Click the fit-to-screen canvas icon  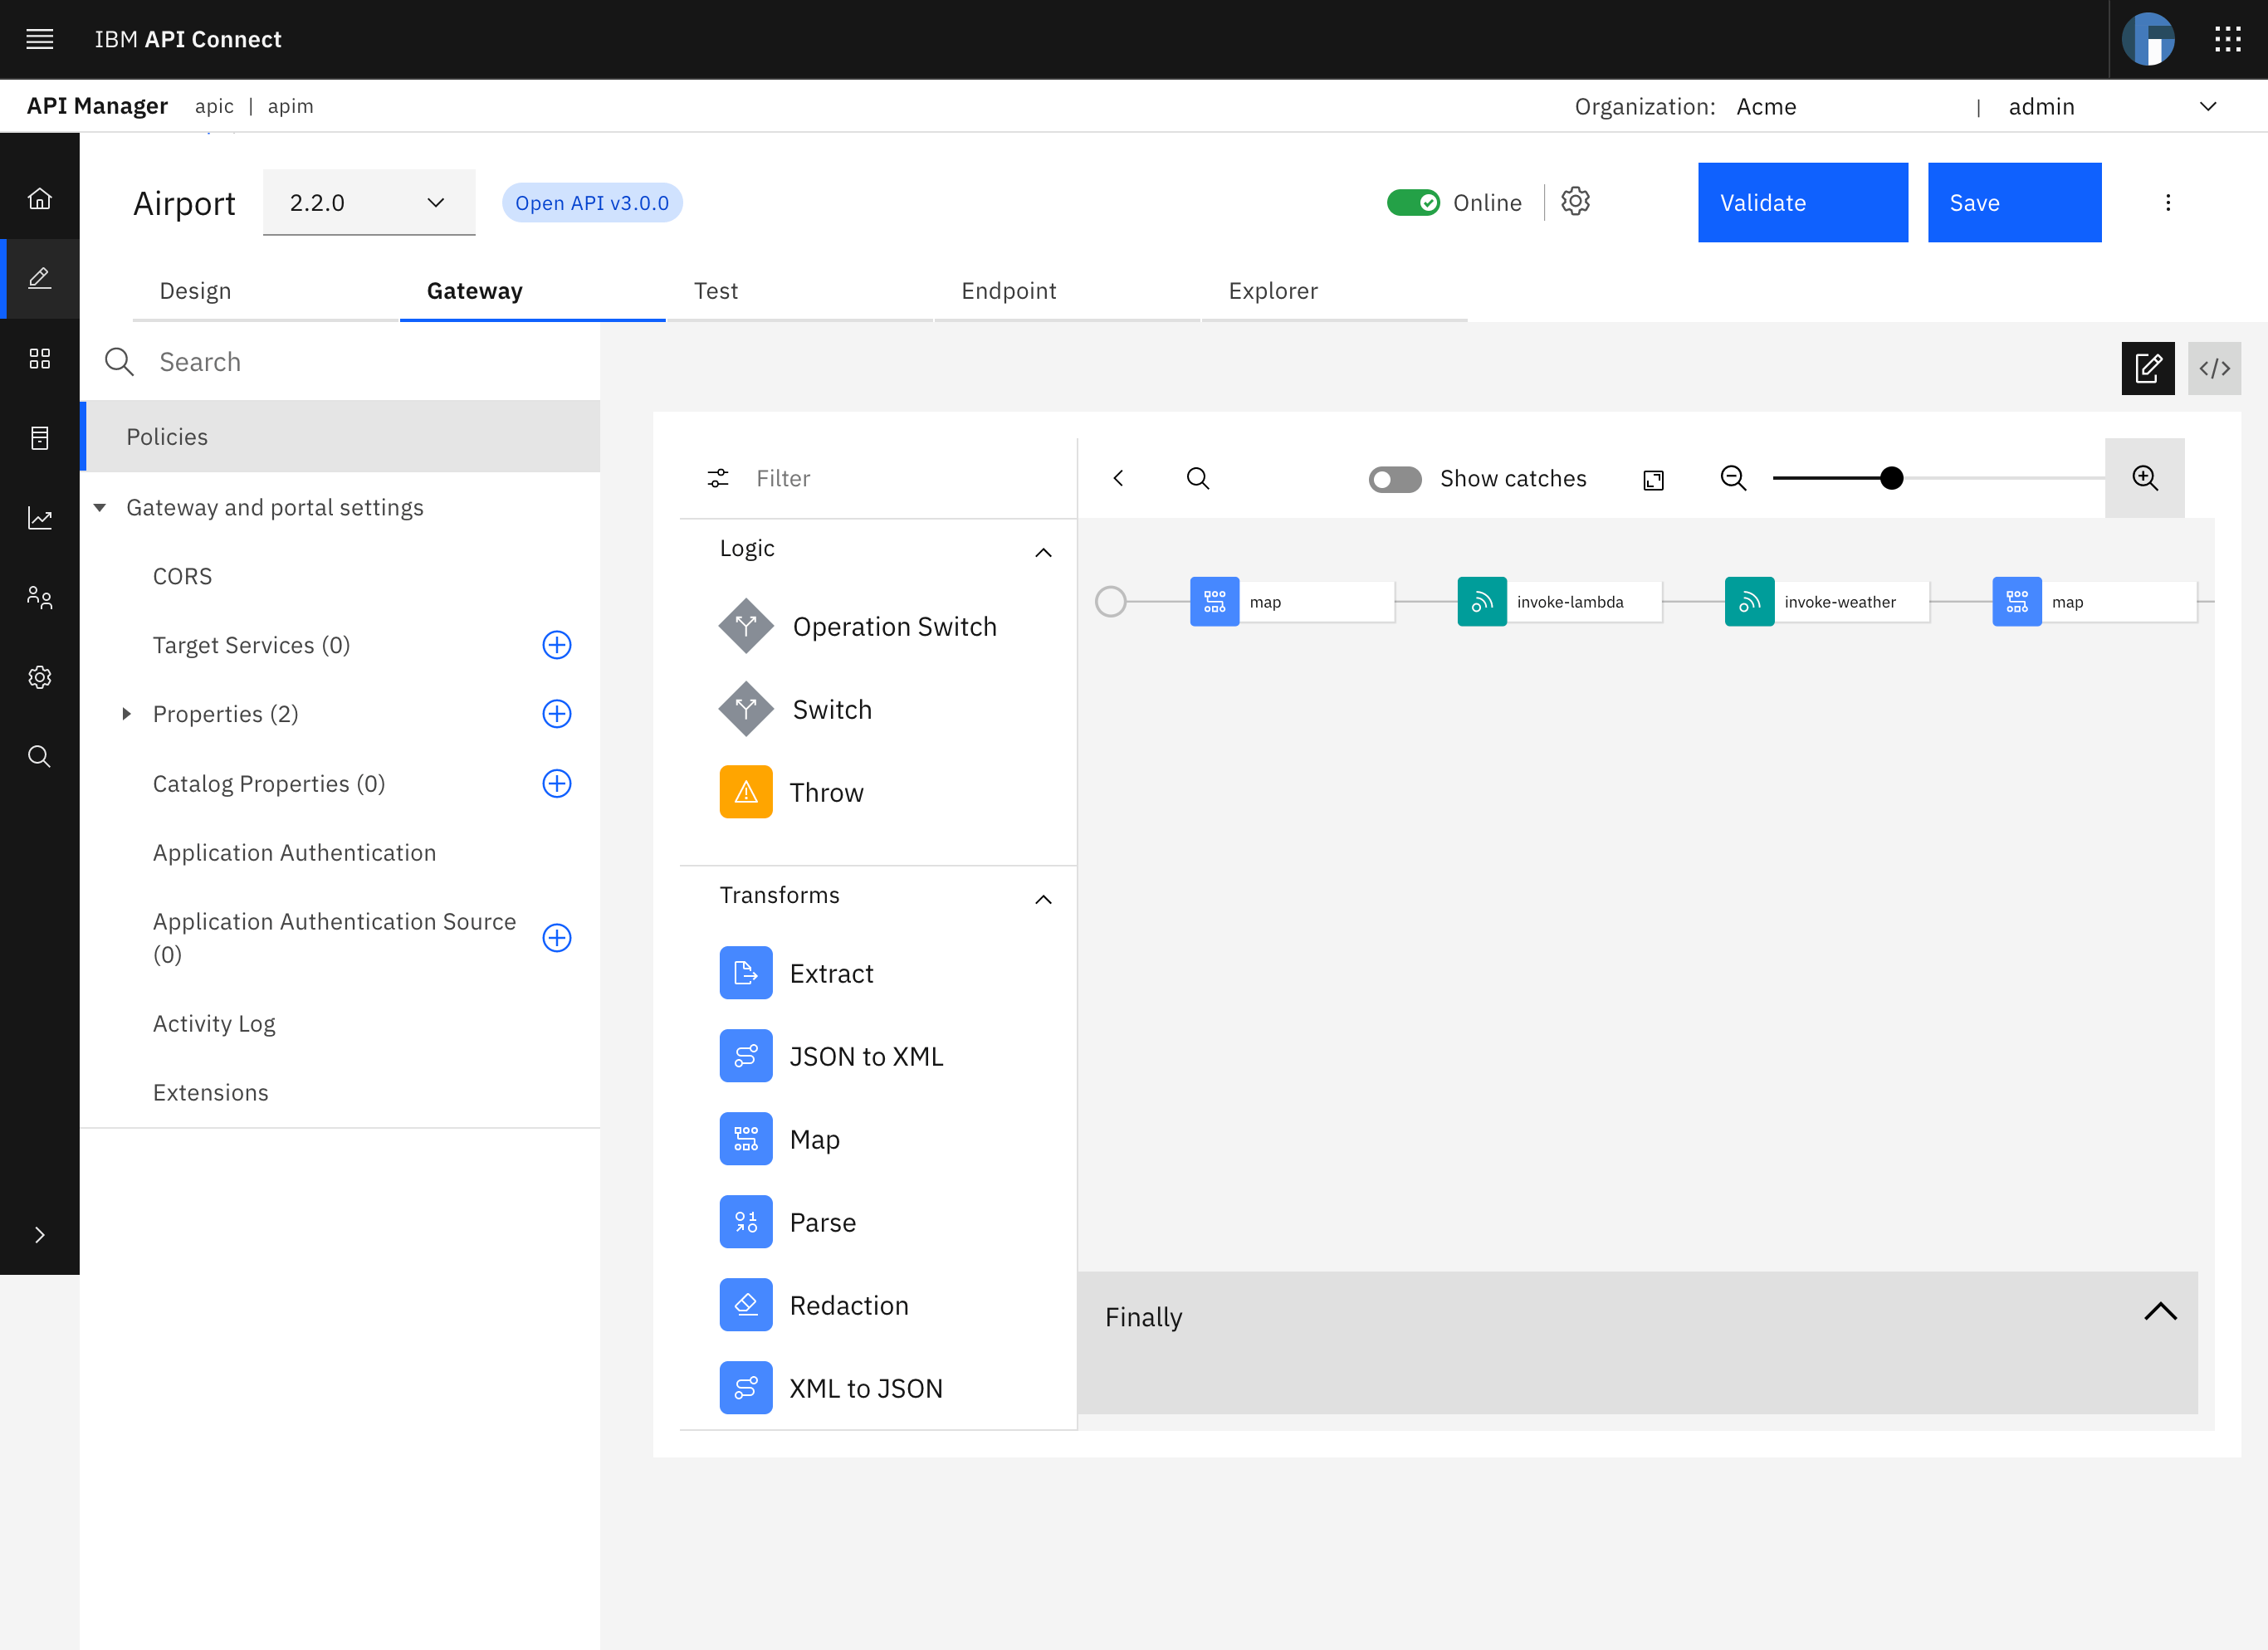[x=1653, y=480]
